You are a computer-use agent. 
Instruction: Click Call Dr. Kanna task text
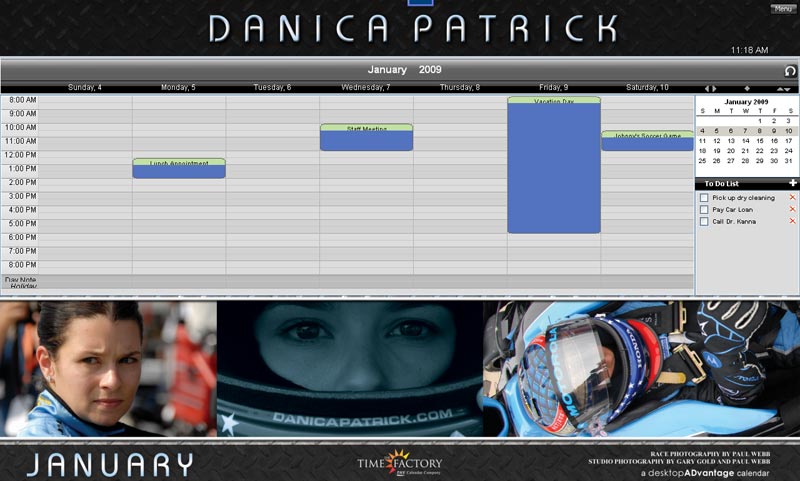tap(734, 221)
